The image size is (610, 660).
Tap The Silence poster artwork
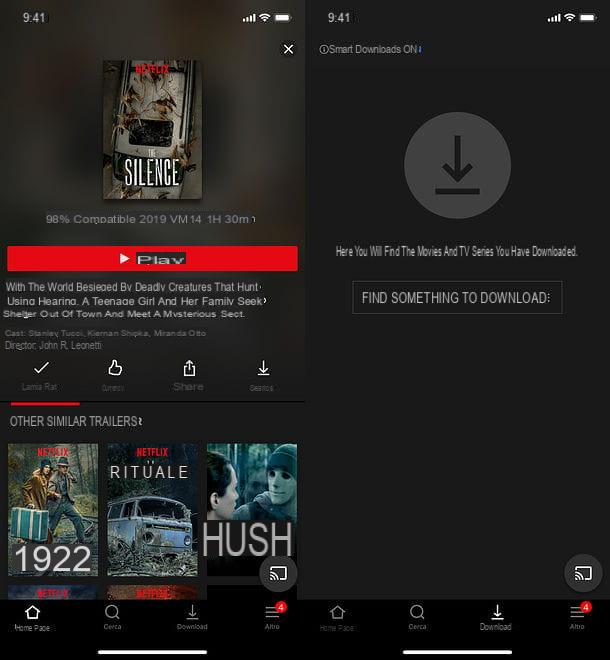pos(152,130)
